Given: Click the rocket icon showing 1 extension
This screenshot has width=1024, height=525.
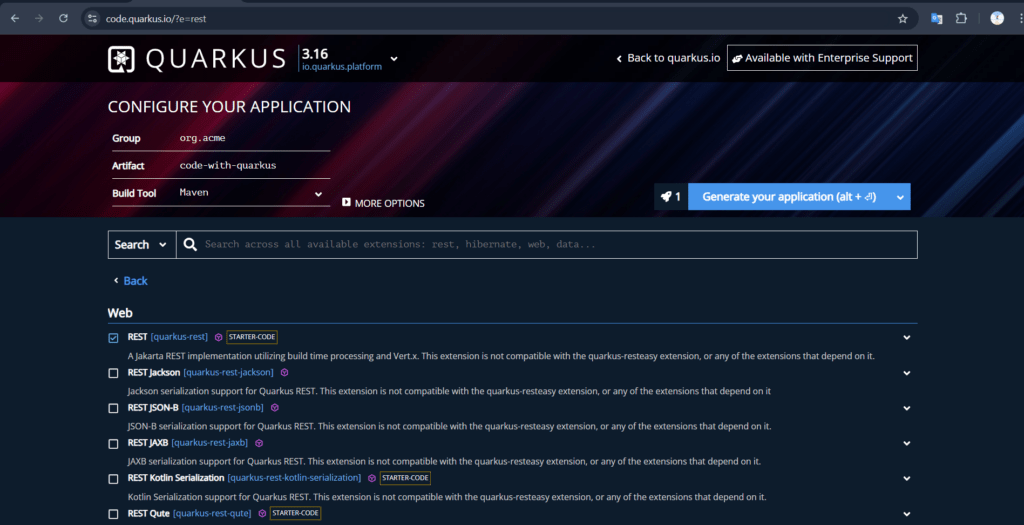Looking at the screenshot, I should (x=671, y=197).
